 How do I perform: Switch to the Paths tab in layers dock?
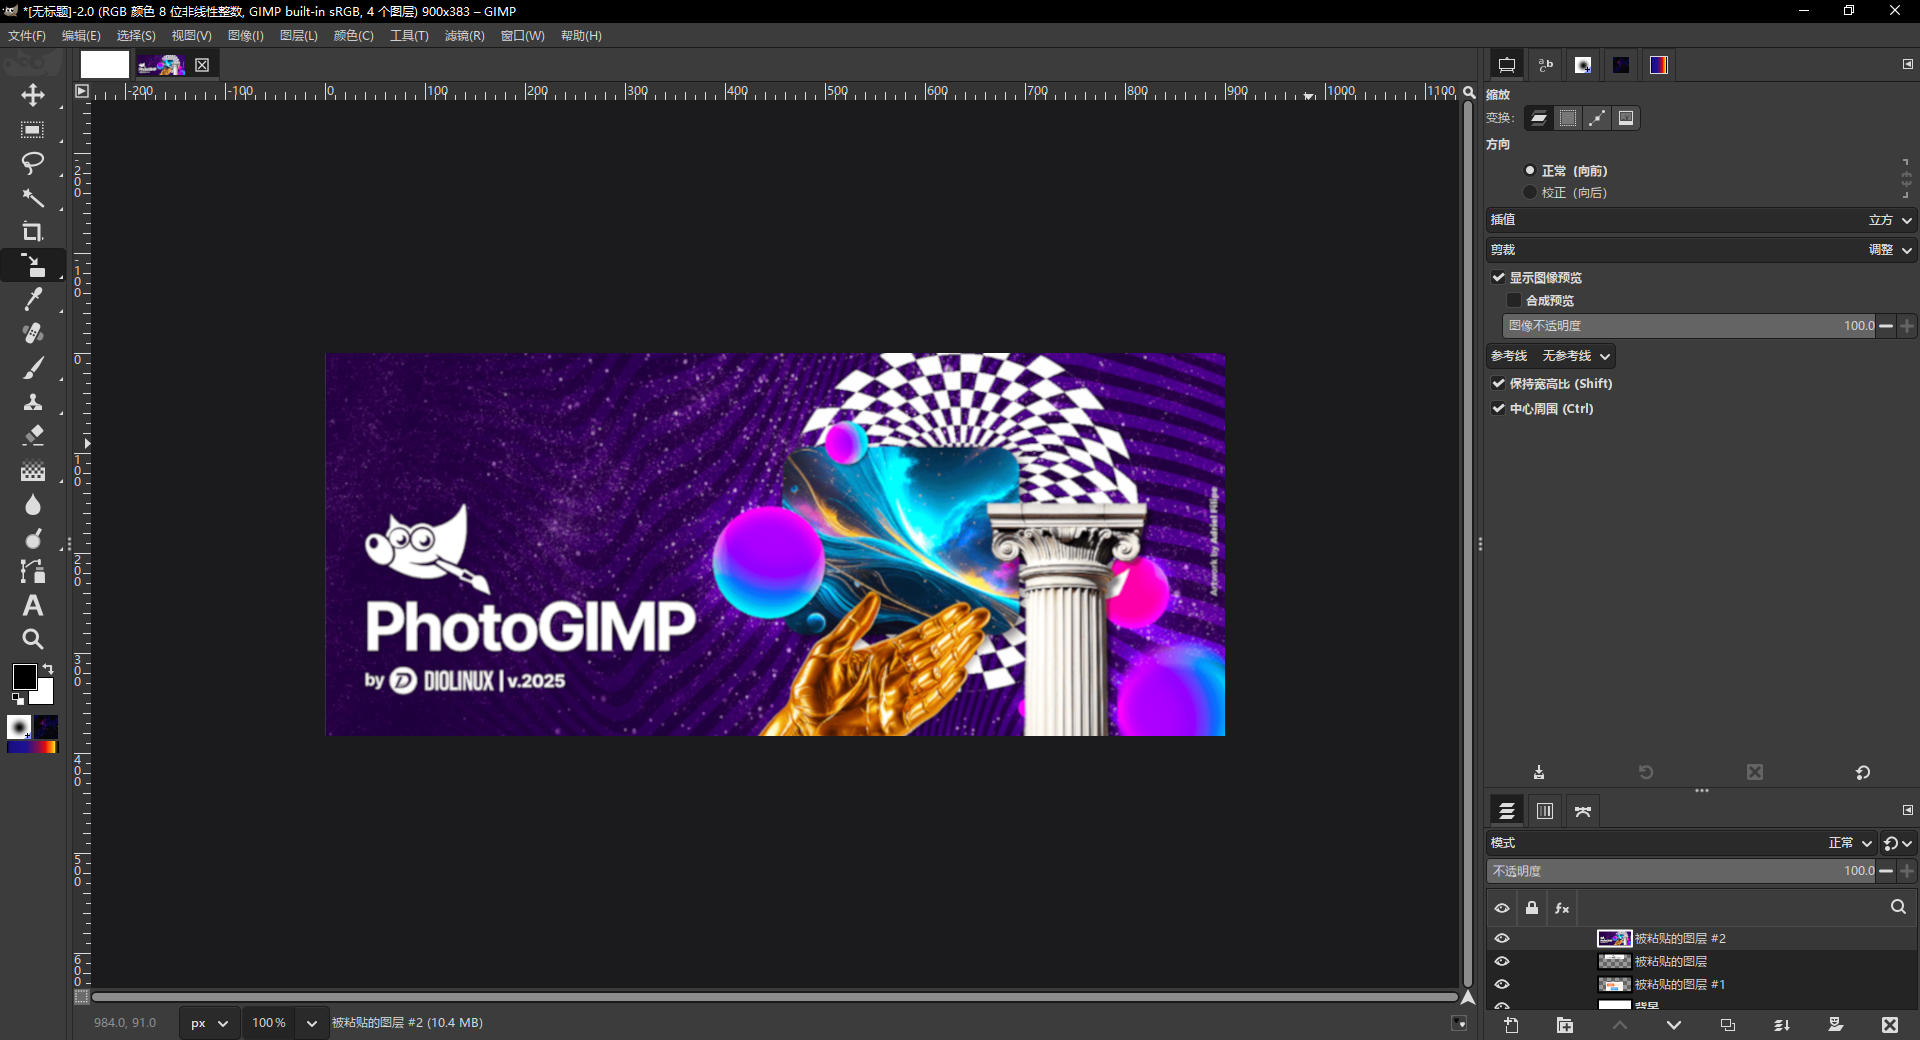1583,811
